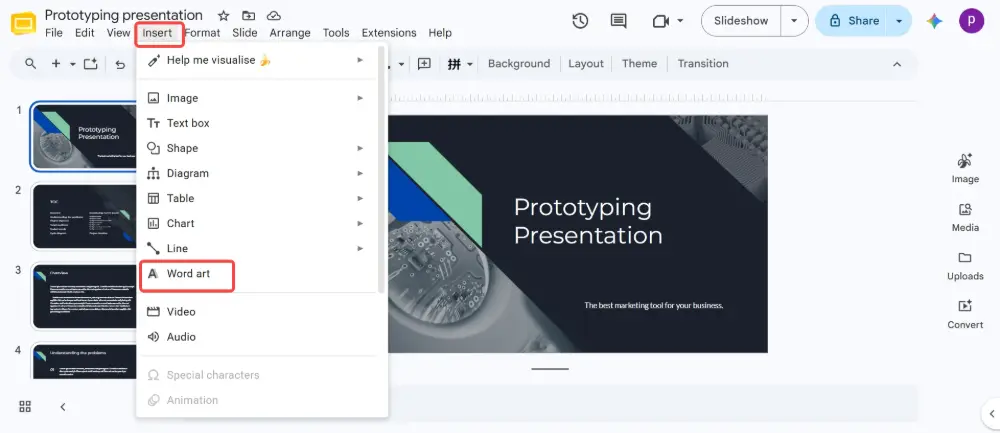Screen dimensions: 1000x433
Task: Click the move to folder icon
Action: point(249,15)
